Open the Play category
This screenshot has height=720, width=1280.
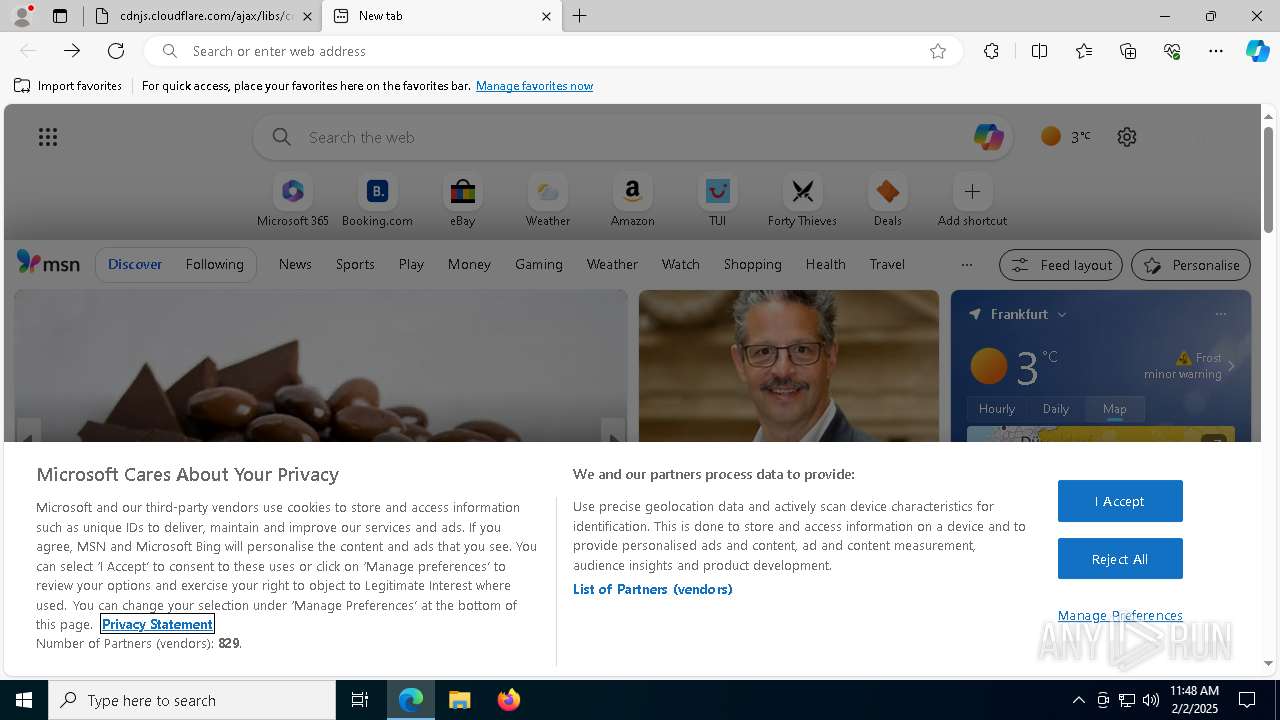click(x=411, y=264)
